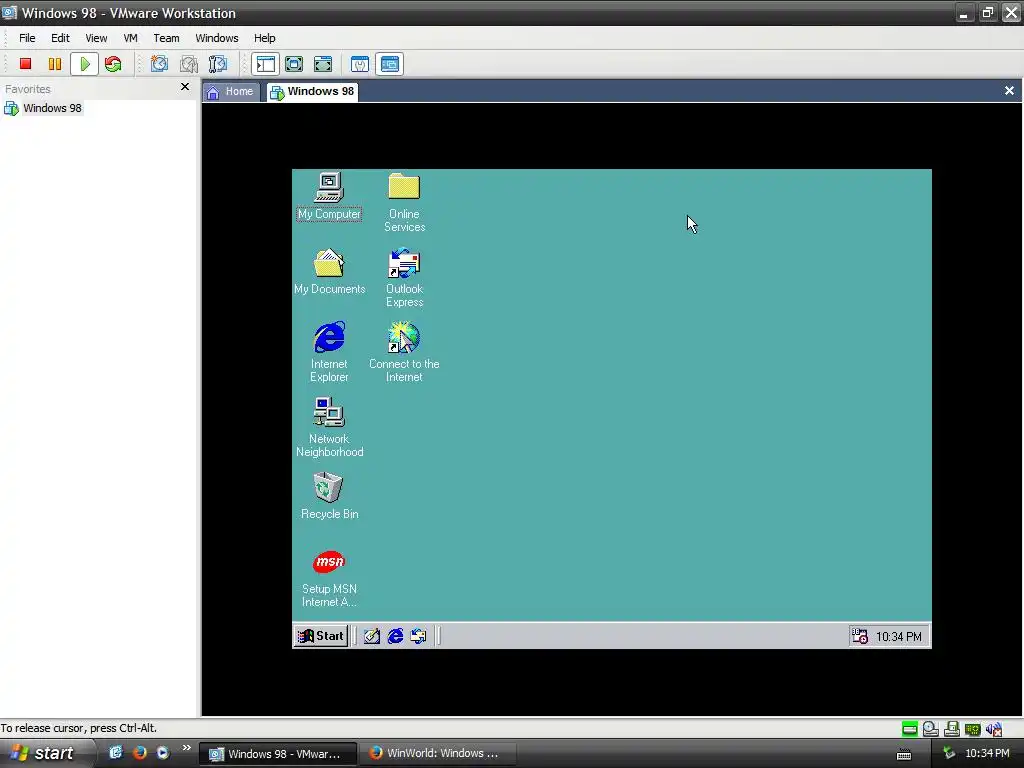Click Windows 98 - VMware taskbar button
The image size is (1024, 768).
click(x=278, y=754)
